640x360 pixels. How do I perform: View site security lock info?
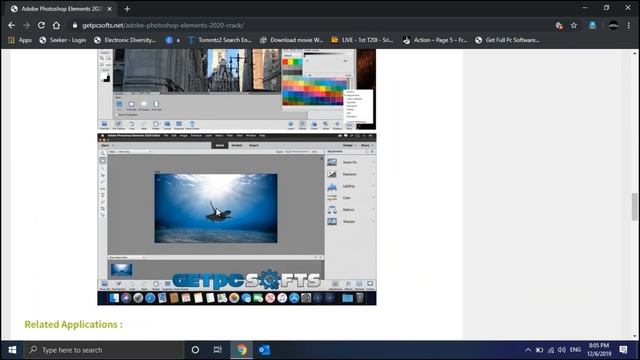[75, 25]
